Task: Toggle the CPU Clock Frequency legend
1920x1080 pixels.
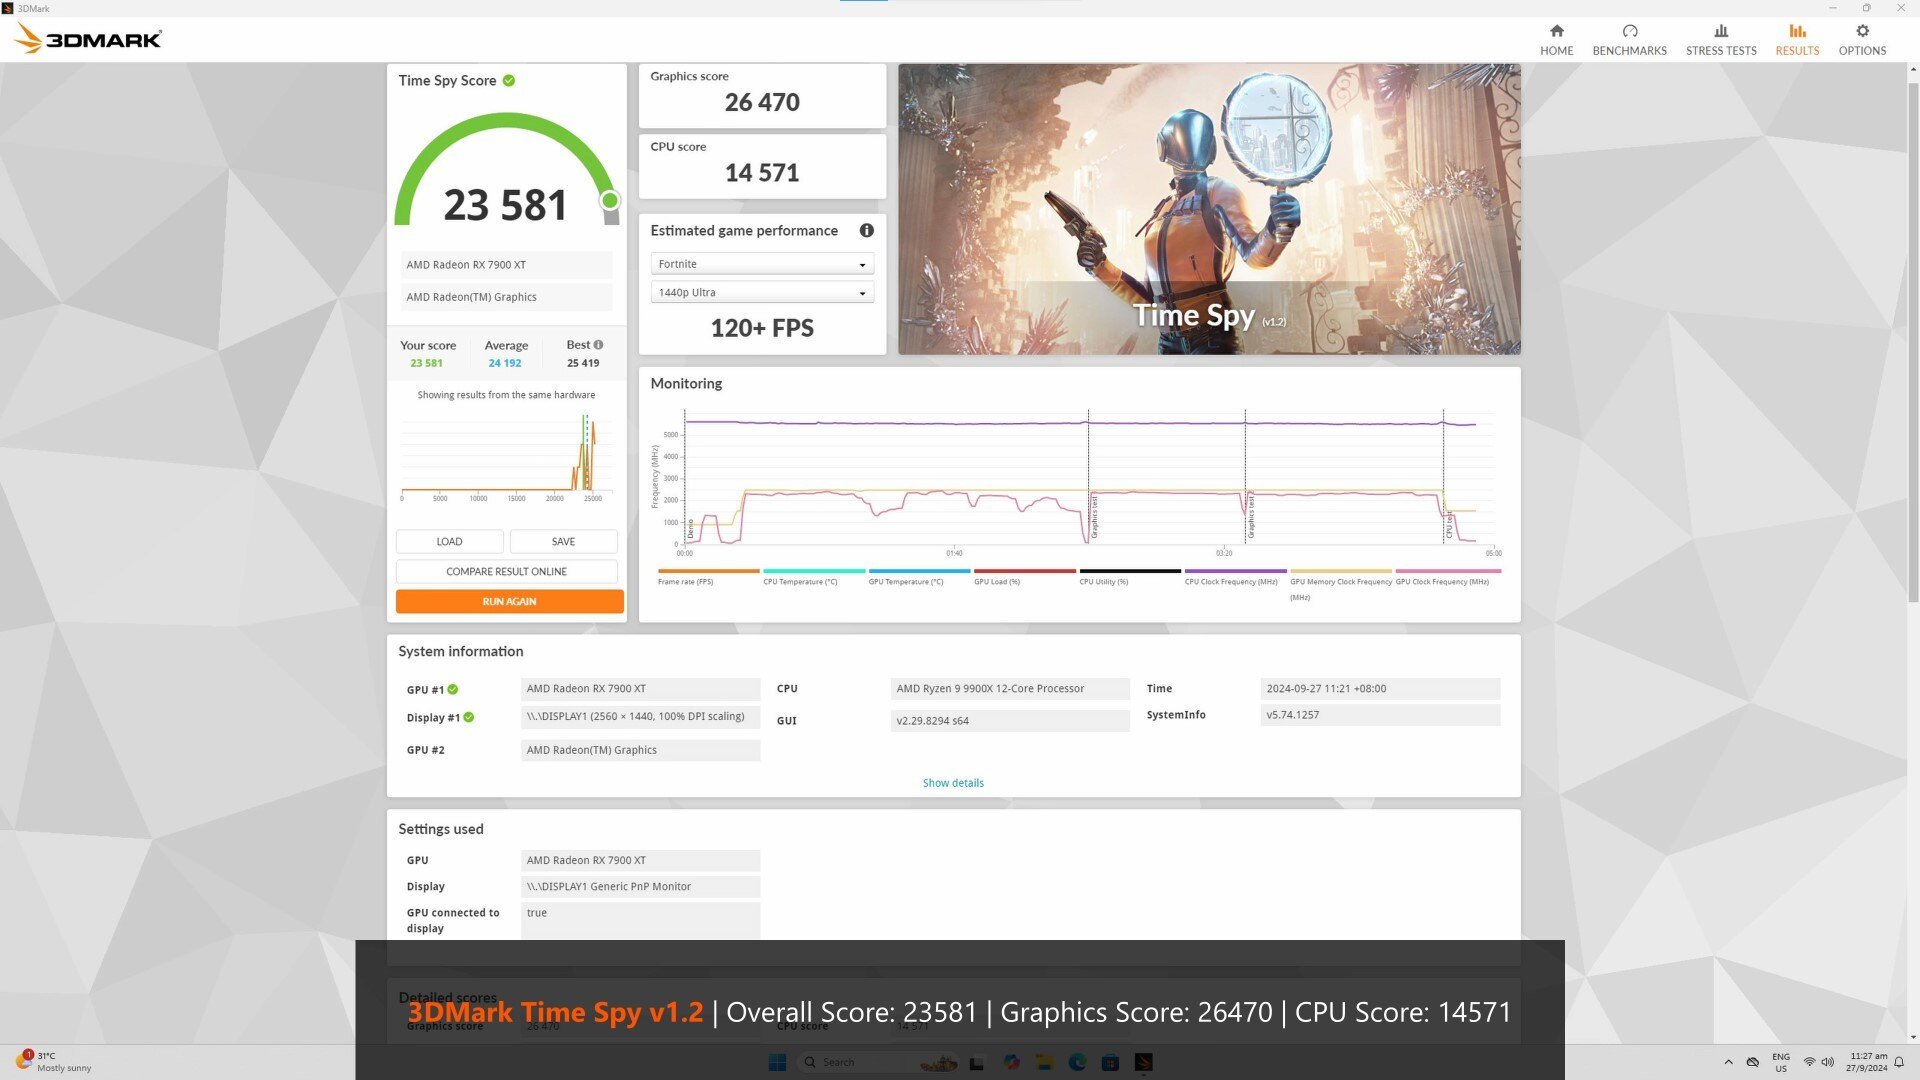Action: pos(1235,577)
